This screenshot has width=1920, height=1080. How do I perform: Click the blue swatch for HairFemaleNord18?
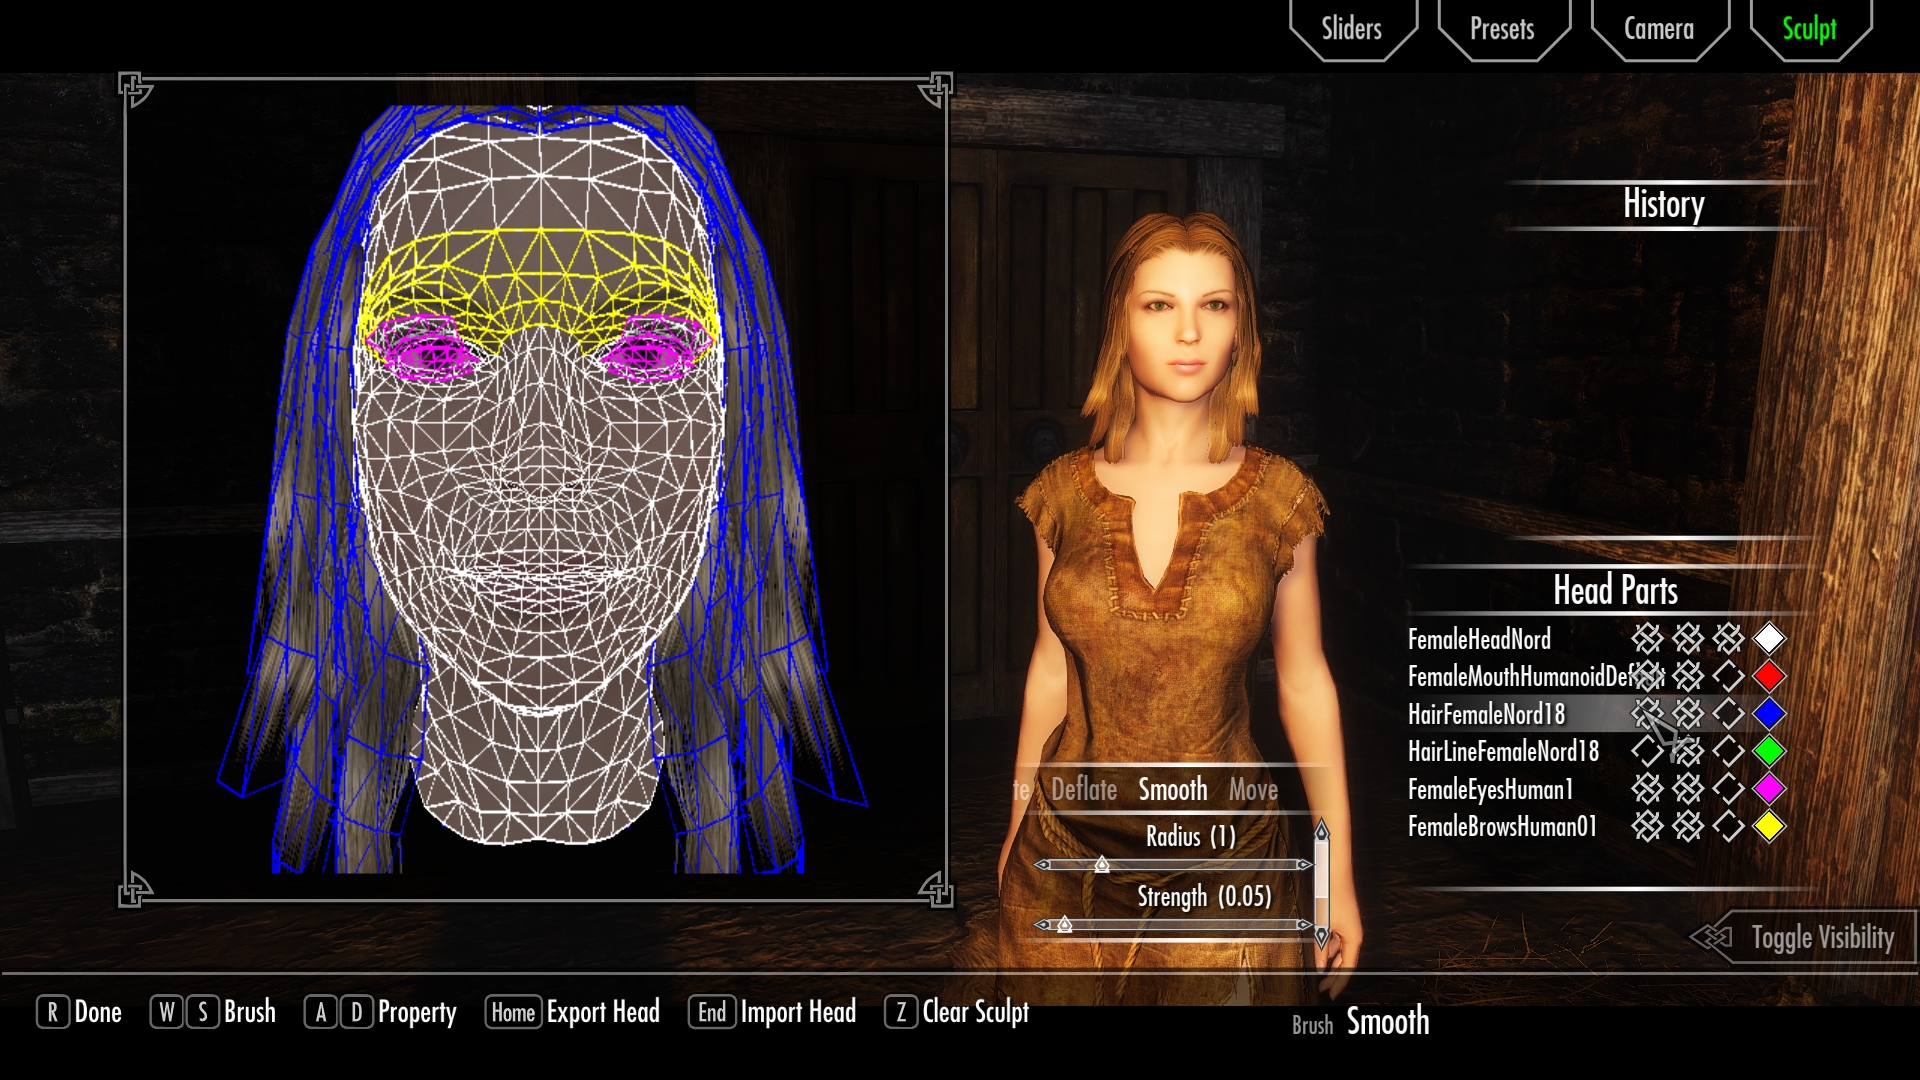[1769, 713]
